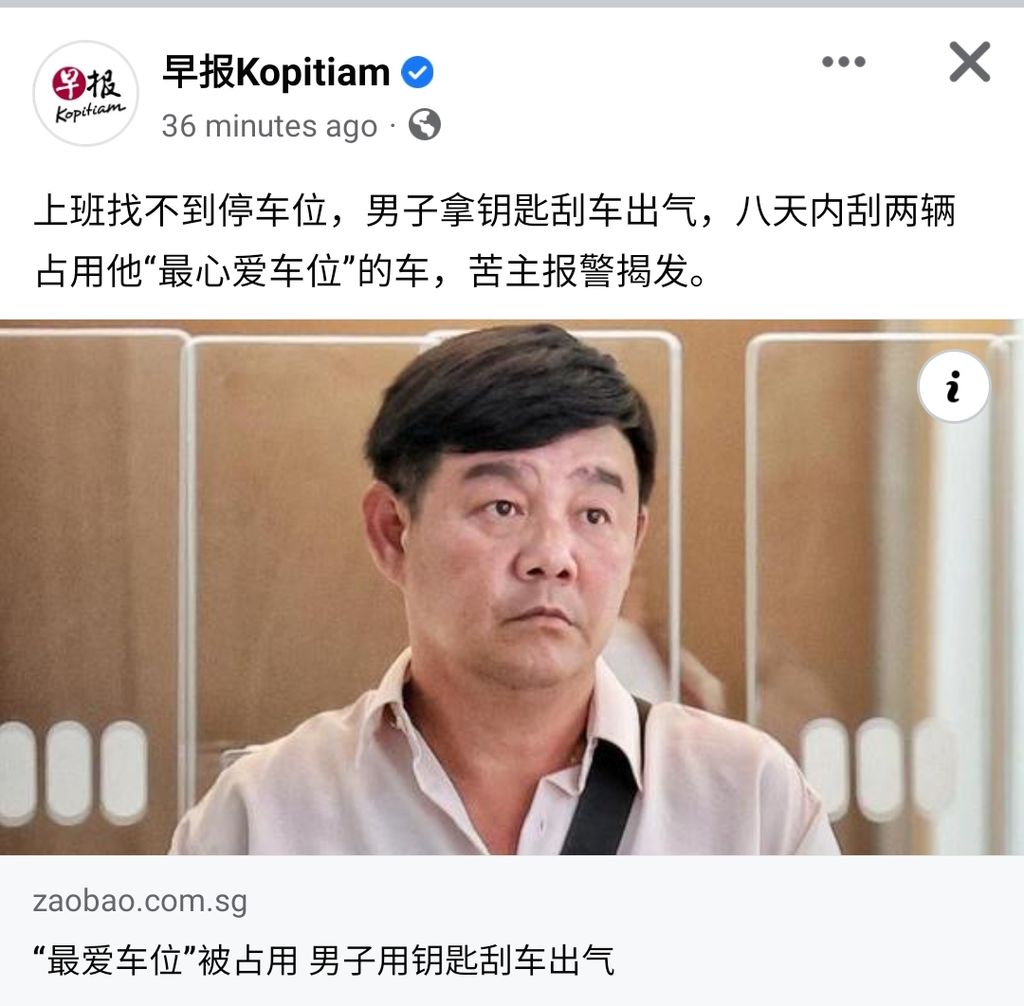Tap the grey link preview footer area

tap(512, 930)
